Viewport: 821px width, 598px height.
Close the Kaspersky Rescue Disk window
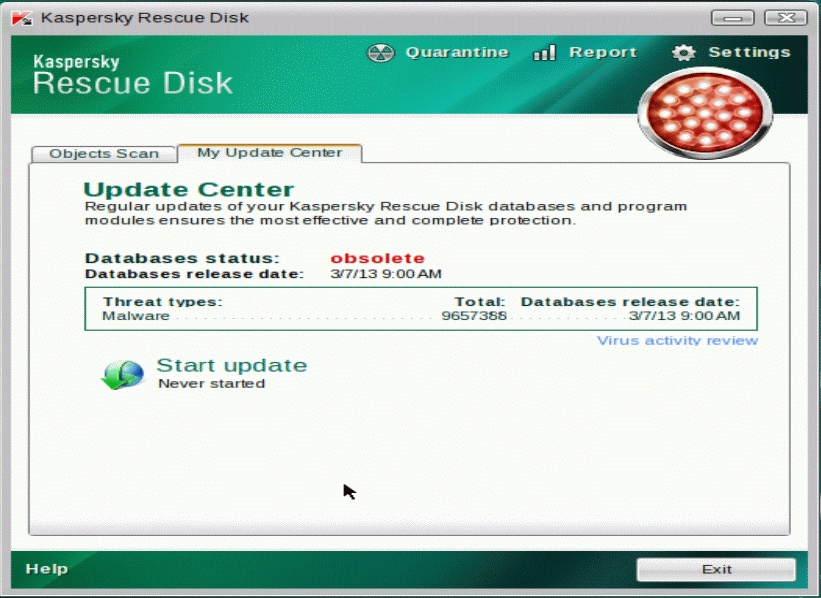coord(786,18)
